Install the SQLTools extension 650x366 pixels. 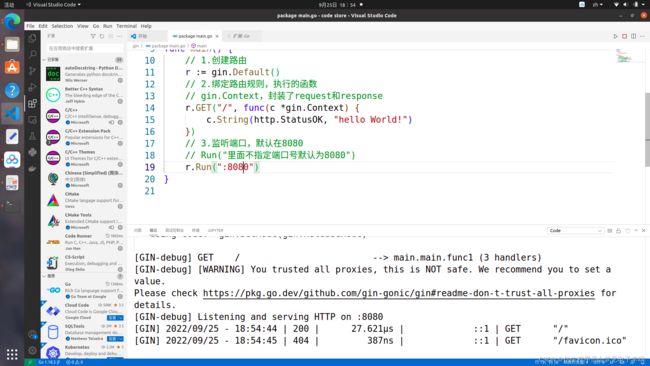(112, 339)
